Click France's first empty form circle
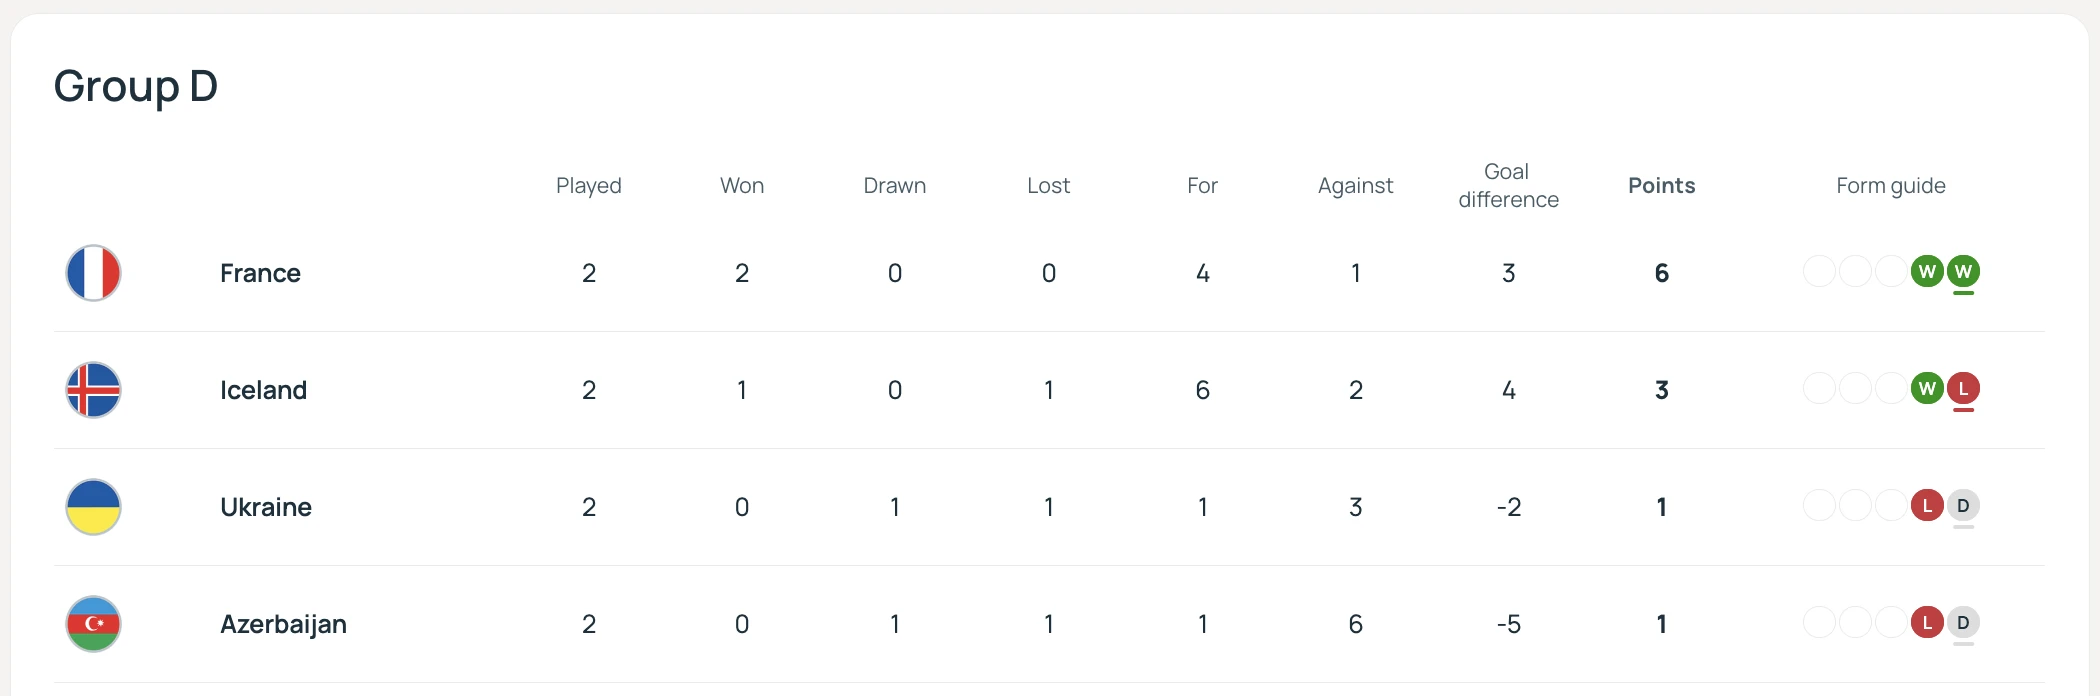Screen dimensions: 2100x696 (x=1819, y=271)
